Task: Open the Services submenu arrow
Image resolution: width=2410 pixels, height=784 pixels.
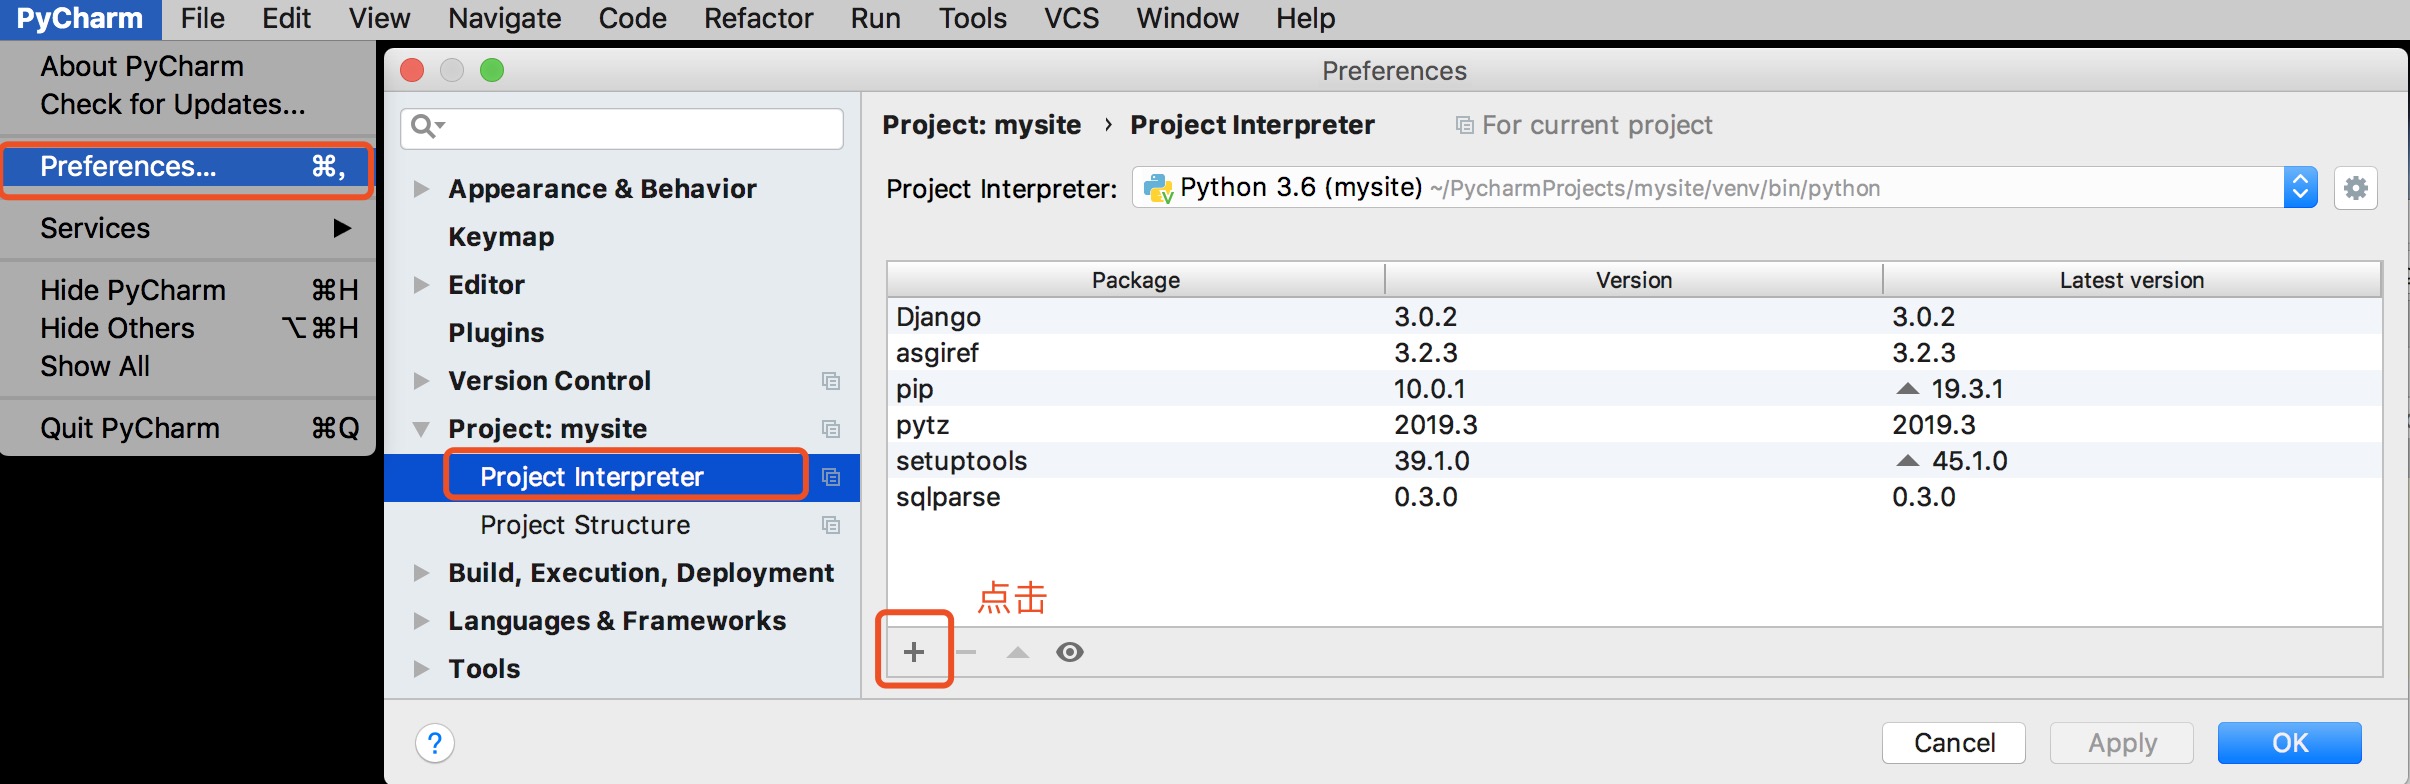Action: tap(342, 228)
